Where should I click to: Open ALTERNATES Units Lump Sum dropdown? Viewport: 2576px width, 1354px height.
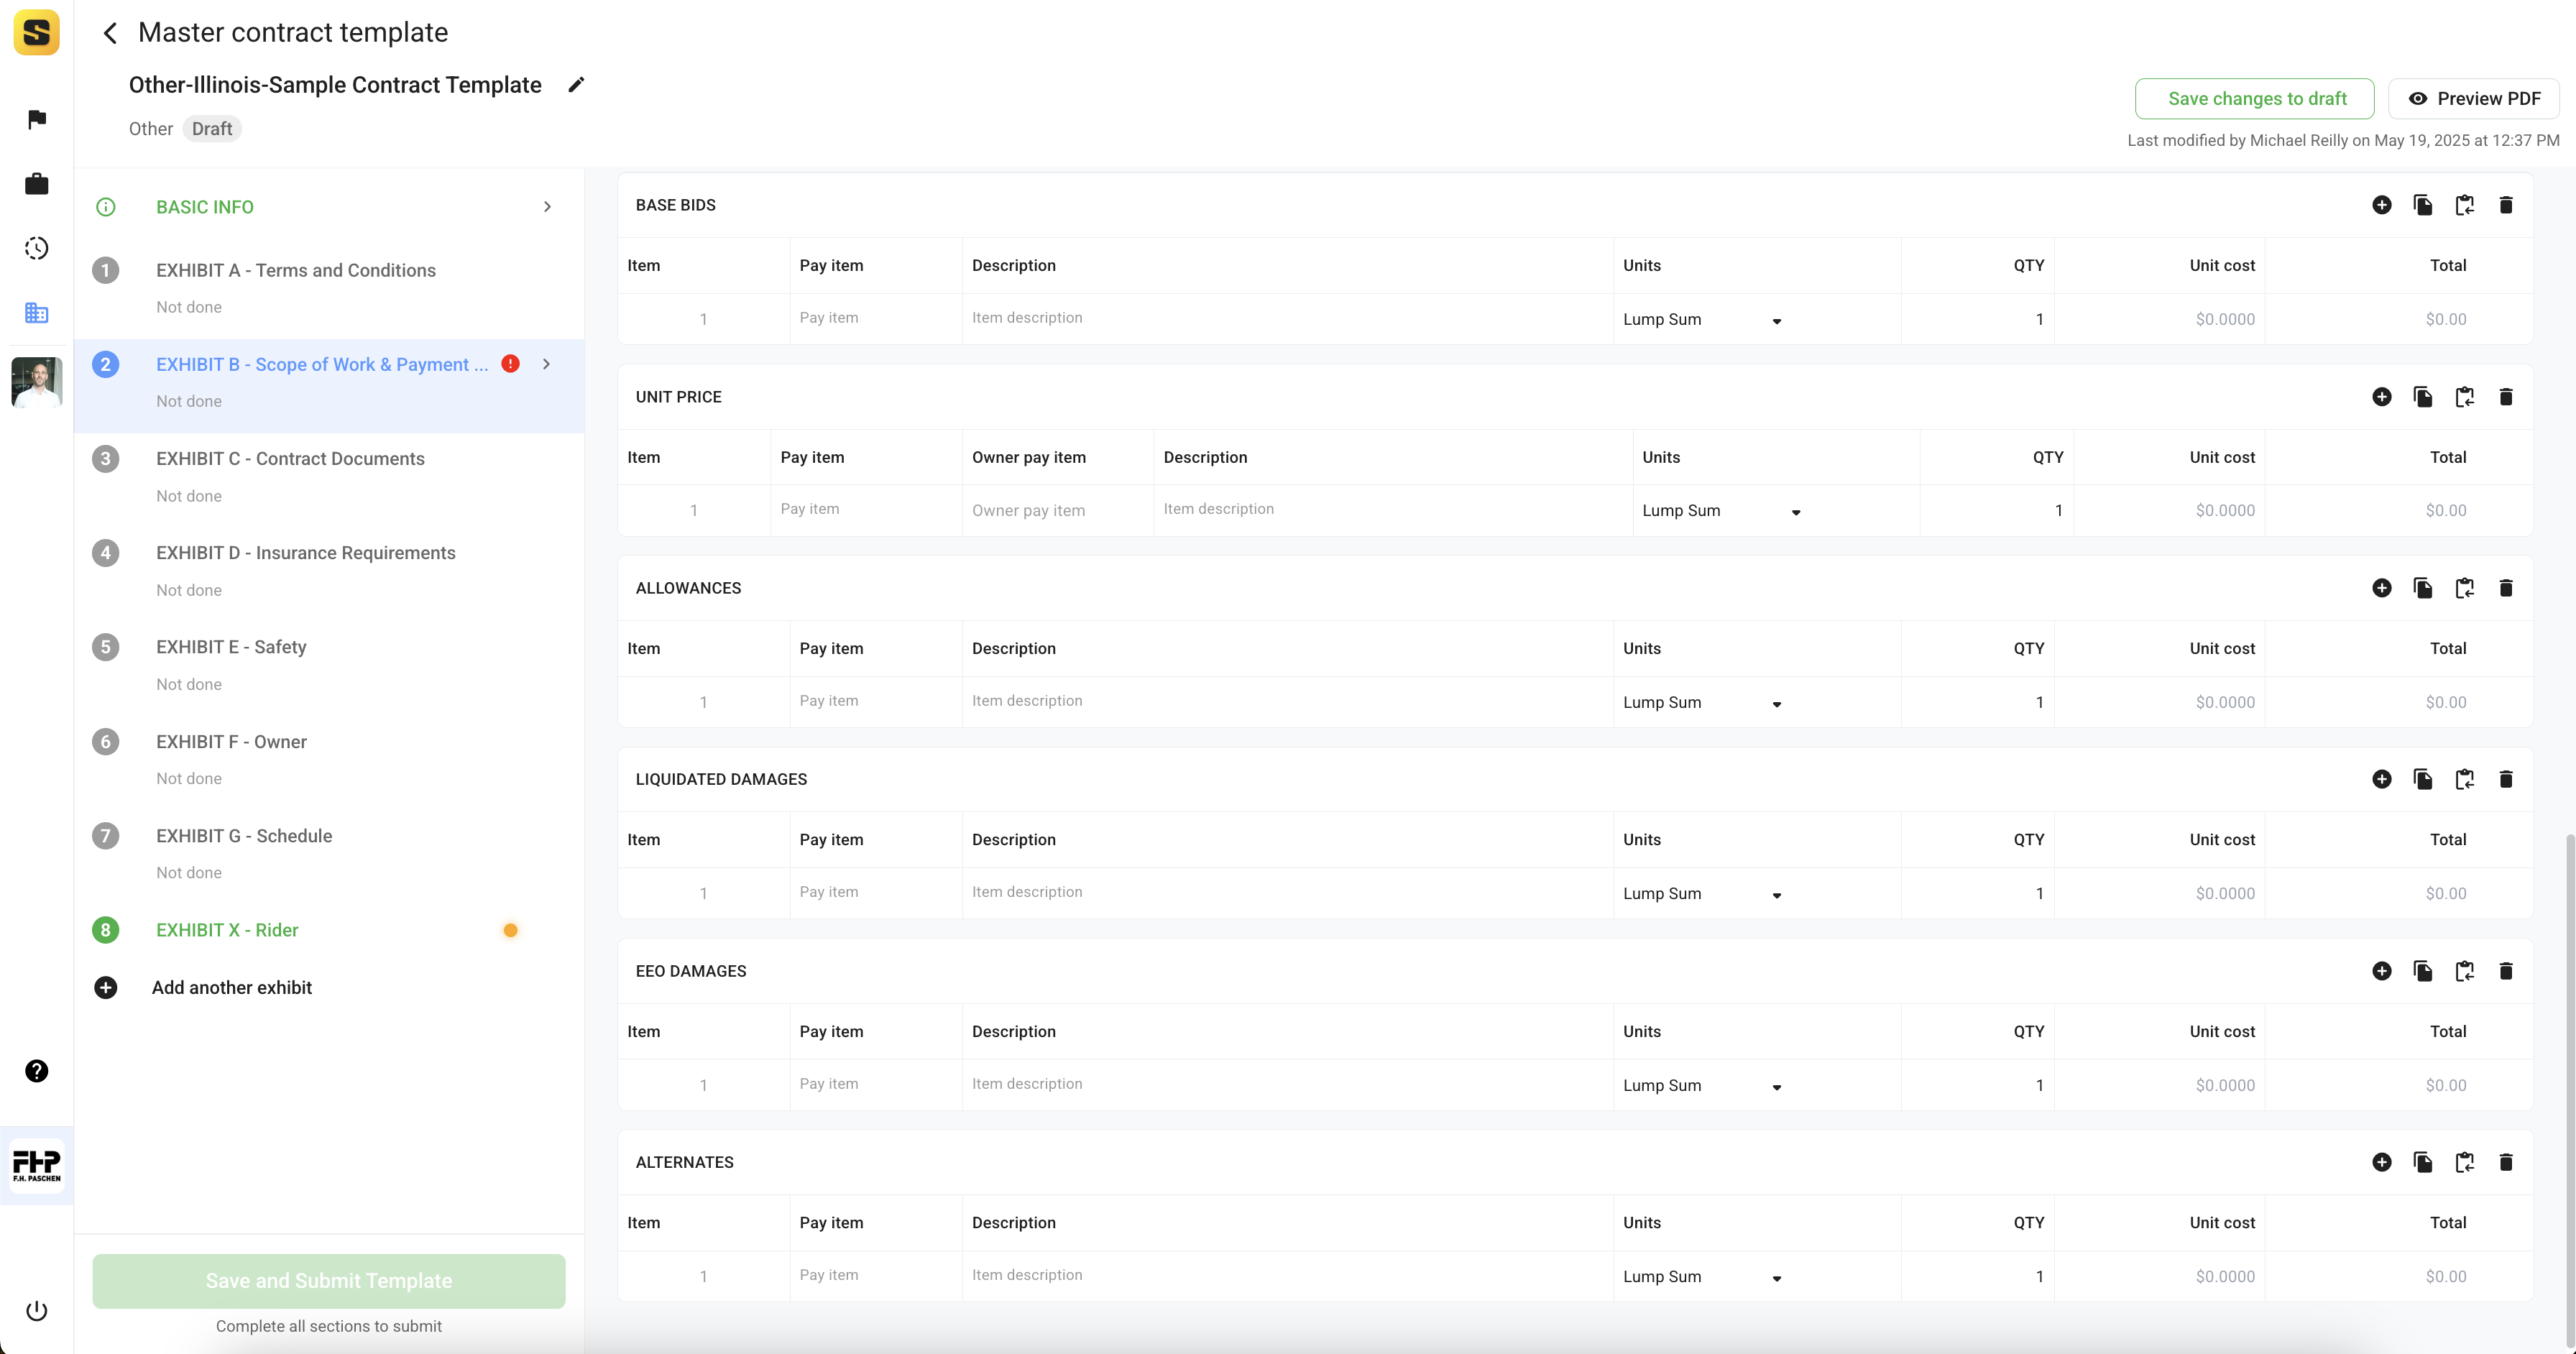click(1702, 1277)
